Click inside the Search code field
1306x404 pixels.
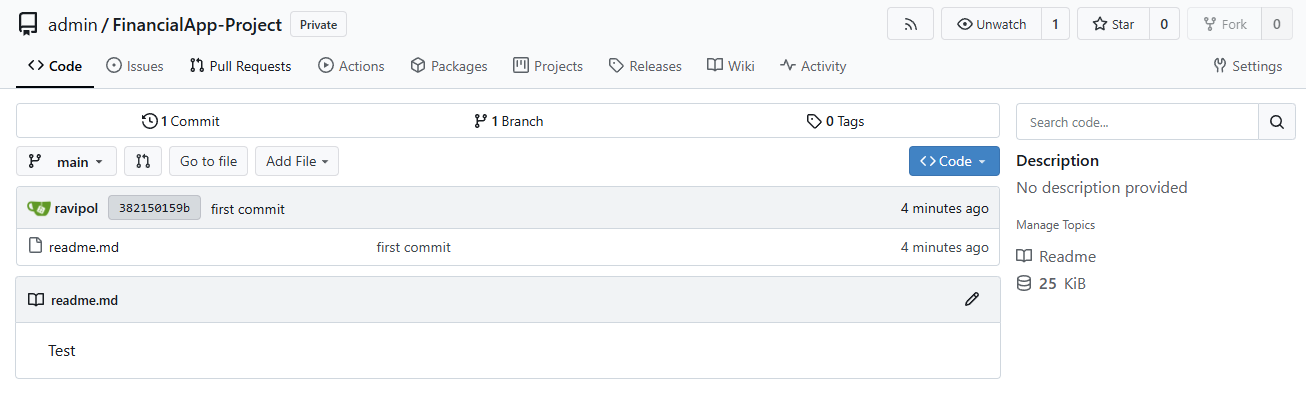coord(1136,122)
